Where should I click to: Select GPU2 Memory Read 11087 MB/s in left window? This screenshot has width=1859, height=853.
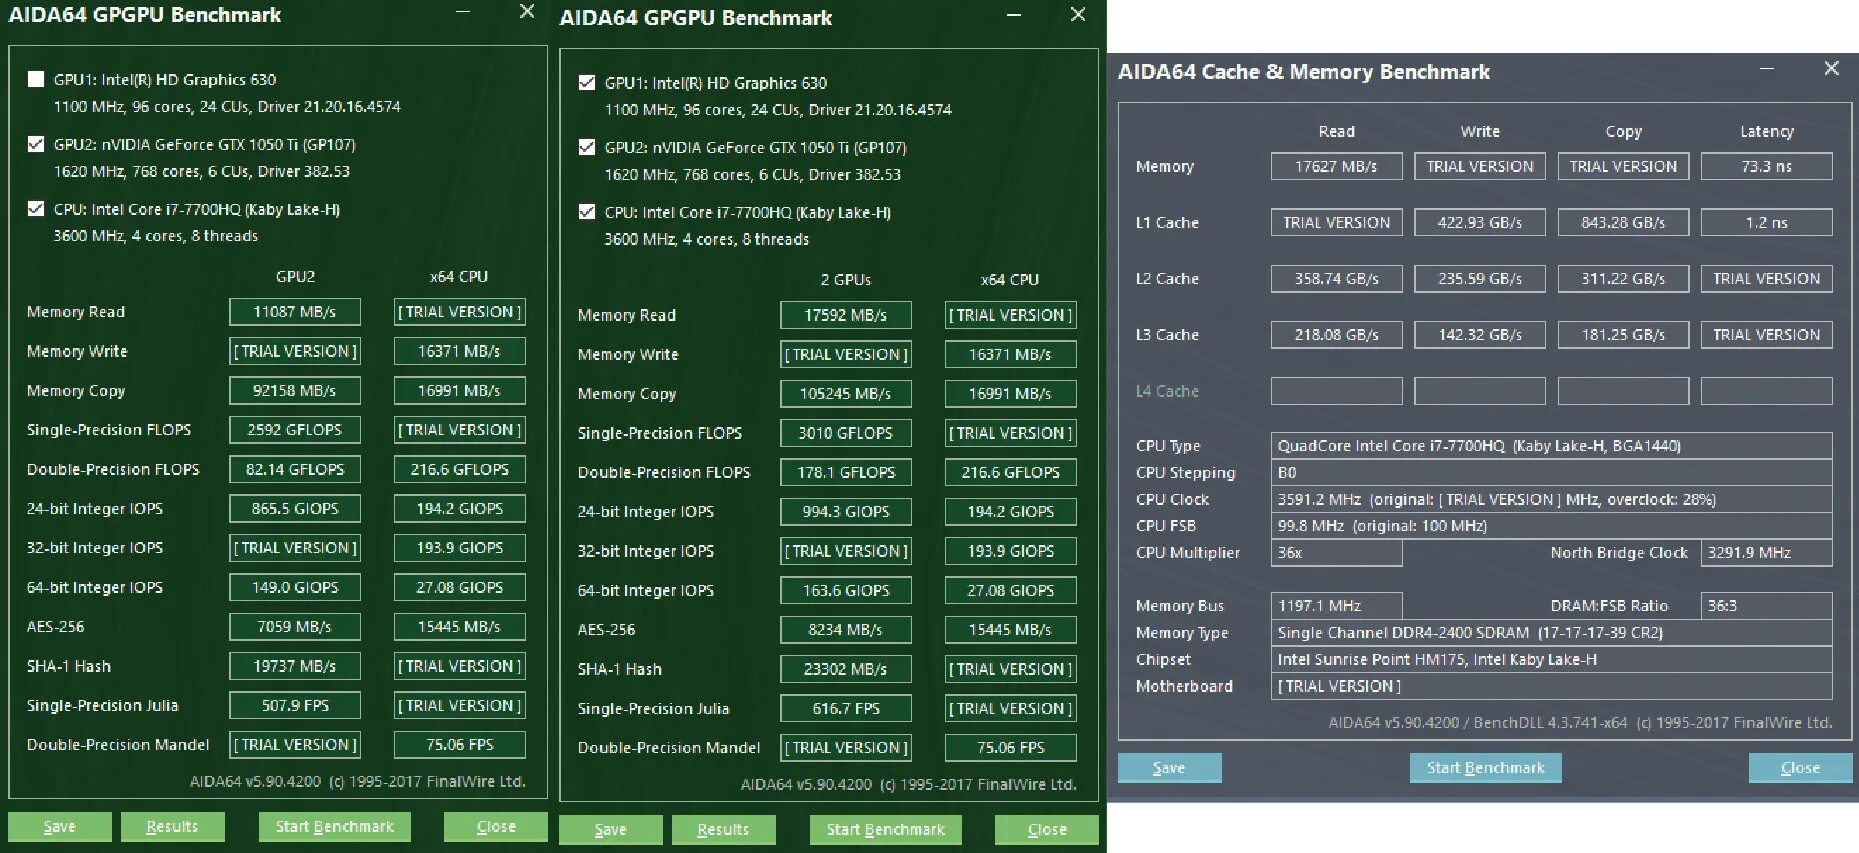click(295, 312)
